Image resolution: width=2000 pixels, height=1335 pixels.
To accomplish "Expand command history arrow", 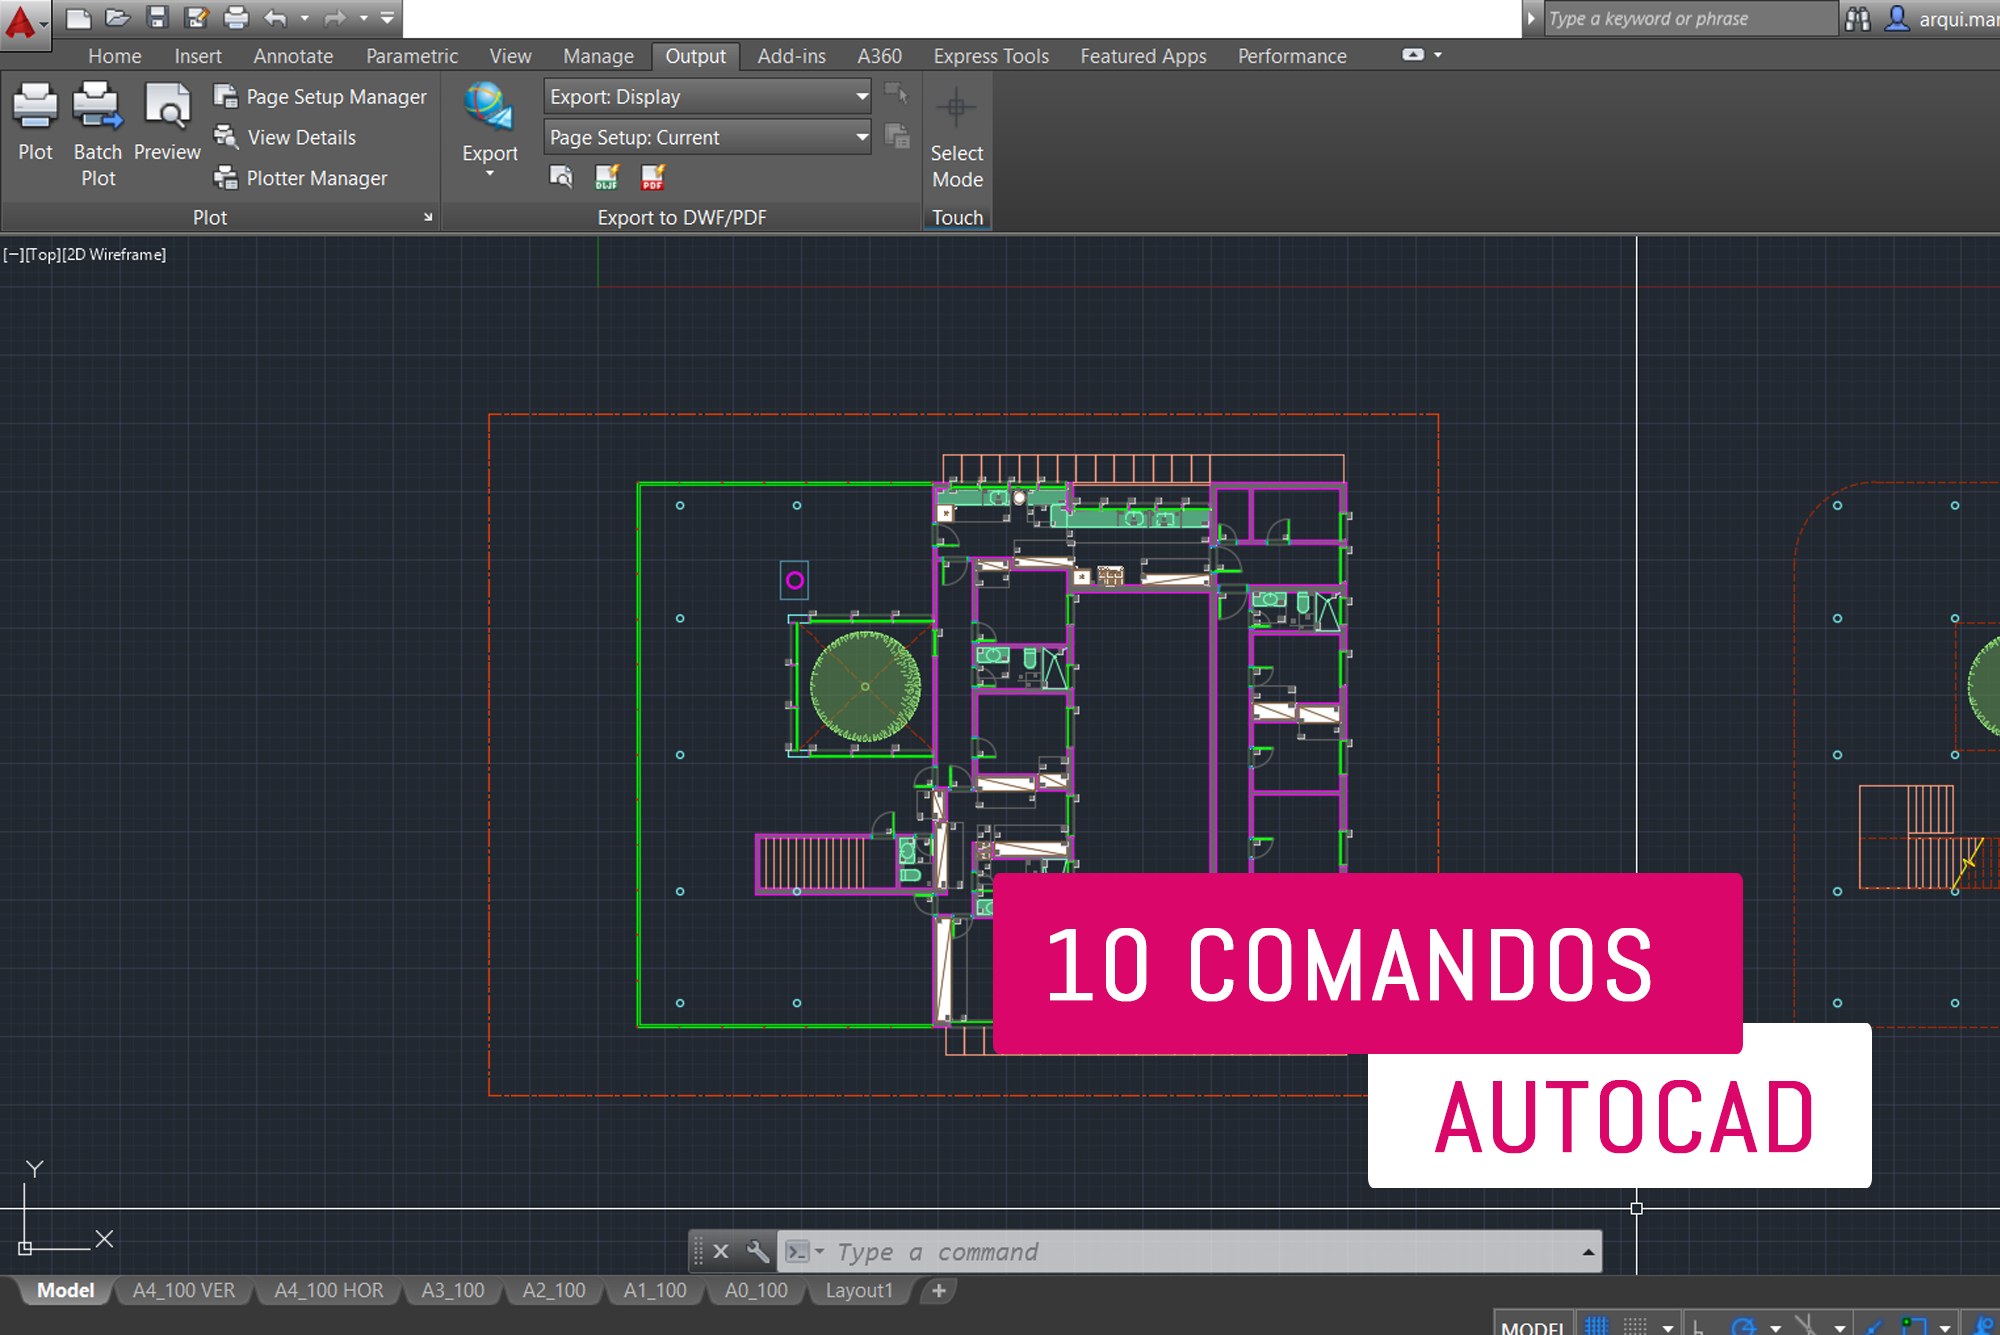I will (x=1588, y=1252).
